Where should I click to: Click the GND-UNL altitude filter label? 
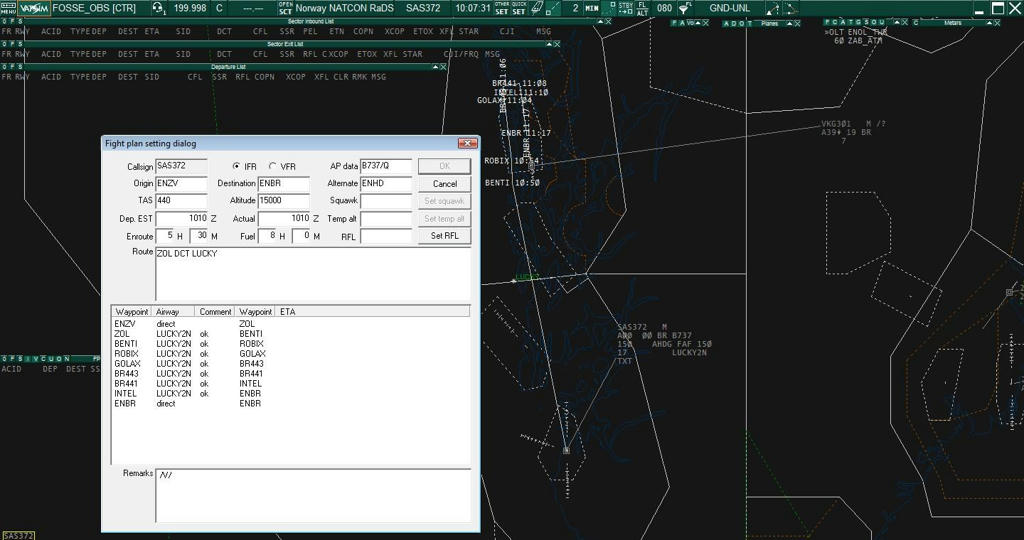tap(729, 8)
